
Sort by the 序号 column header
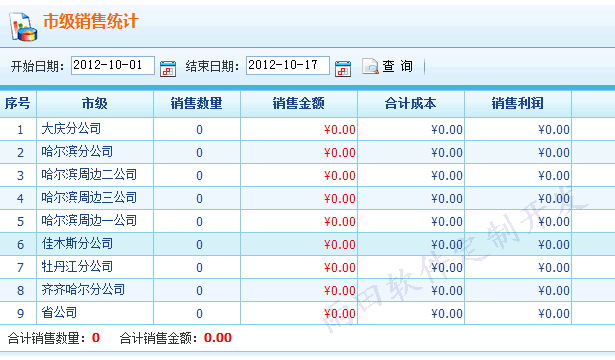18,104
